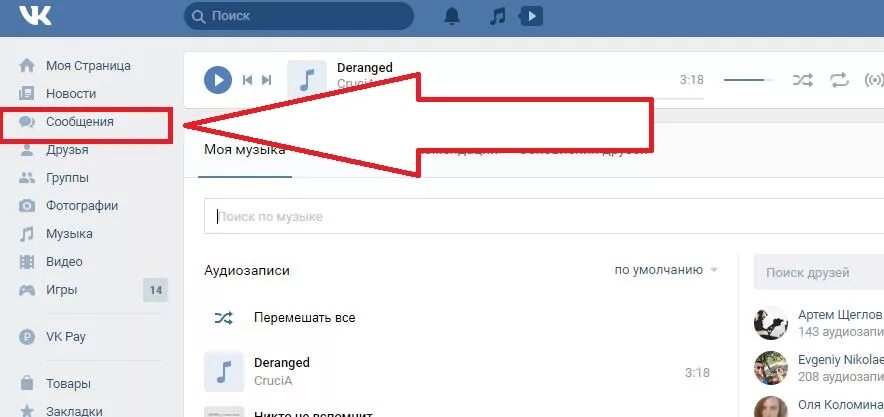Click the person icon beside Друзья
The height and width of the screenshot is (417, 884).
[26, 150]
